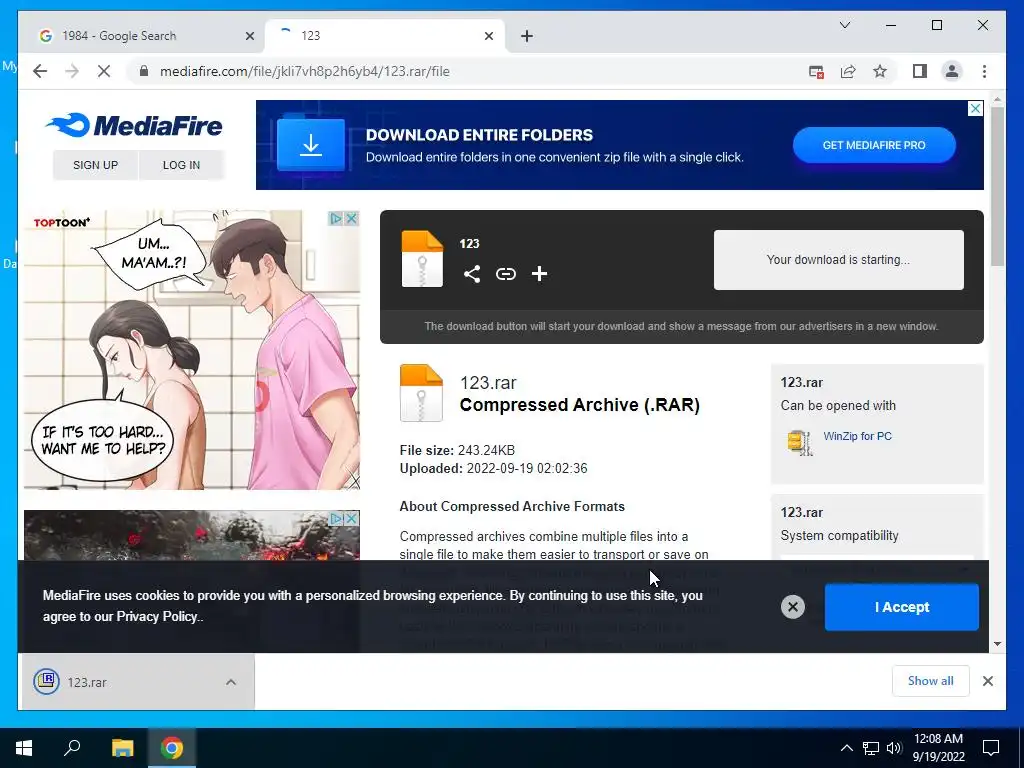Click the browser forward arrow
The width and height of the screenshot is (1024, 768).
(72, 71)
